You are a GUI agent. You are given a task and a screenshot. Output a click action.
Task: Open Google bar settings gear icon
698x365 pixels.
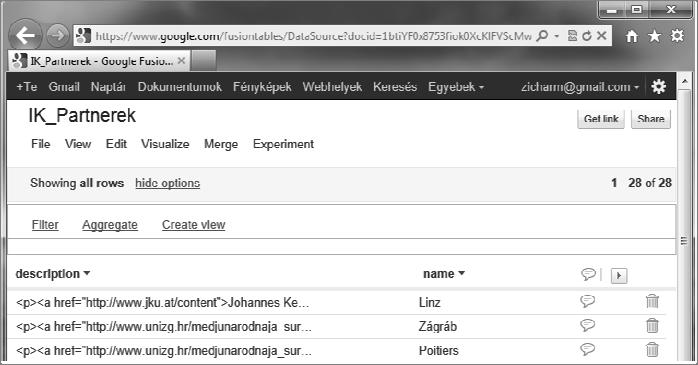pyautogui.click(x=658, y=86)
